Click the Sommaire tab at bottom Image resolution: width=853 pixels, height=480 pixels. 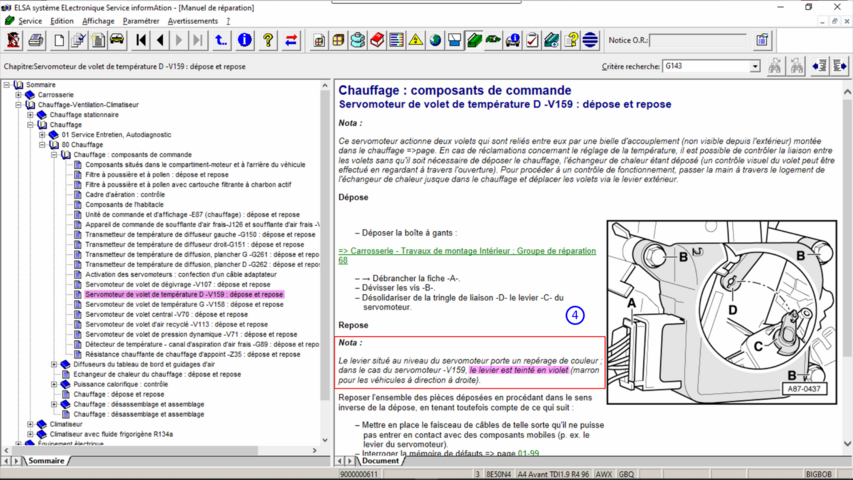[46, 461]
